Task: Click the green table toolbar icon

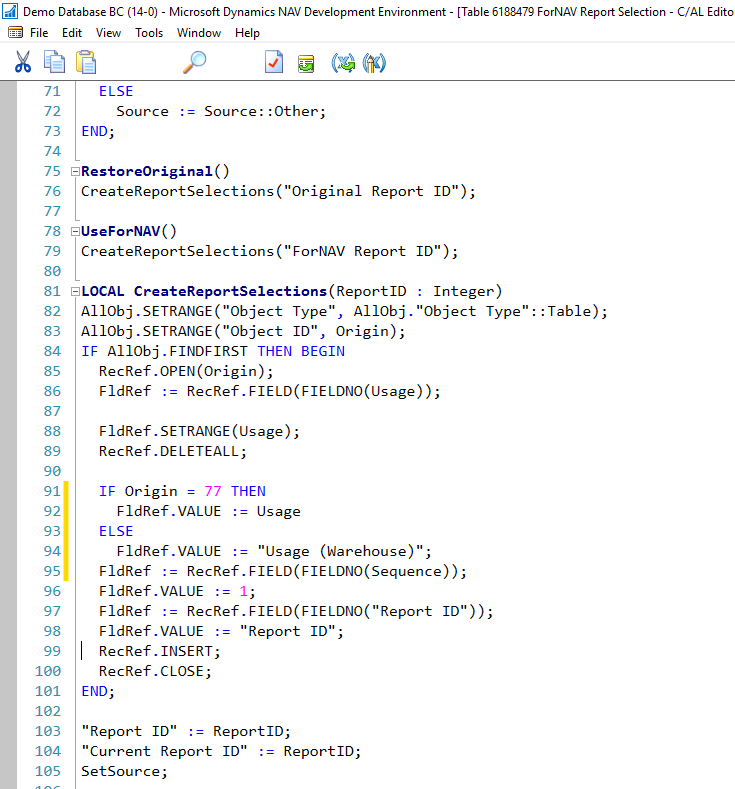Action: (x=306, y=63)
